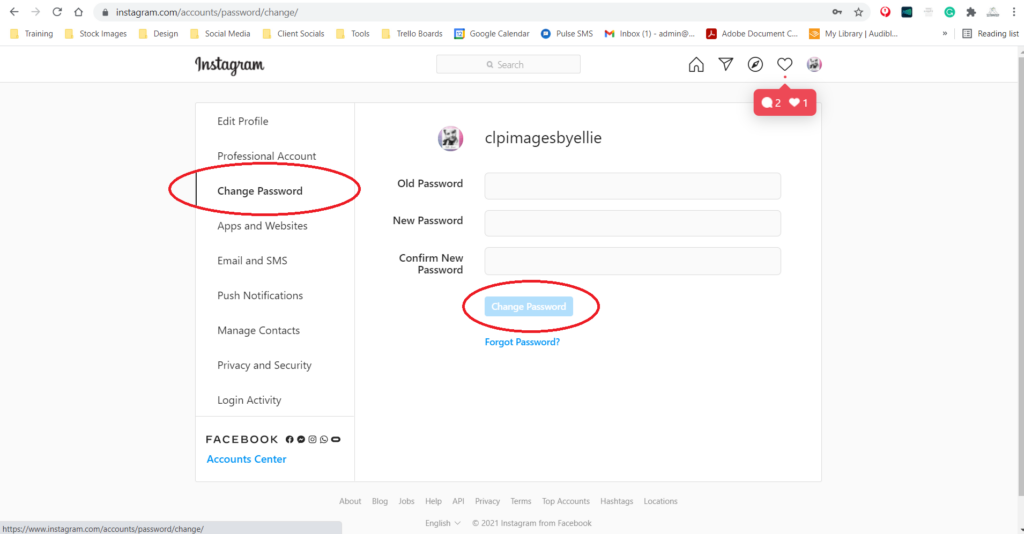Click the browser address bar URL
The width and height of the screenshot is (1024, 534).
pos(207,12)
